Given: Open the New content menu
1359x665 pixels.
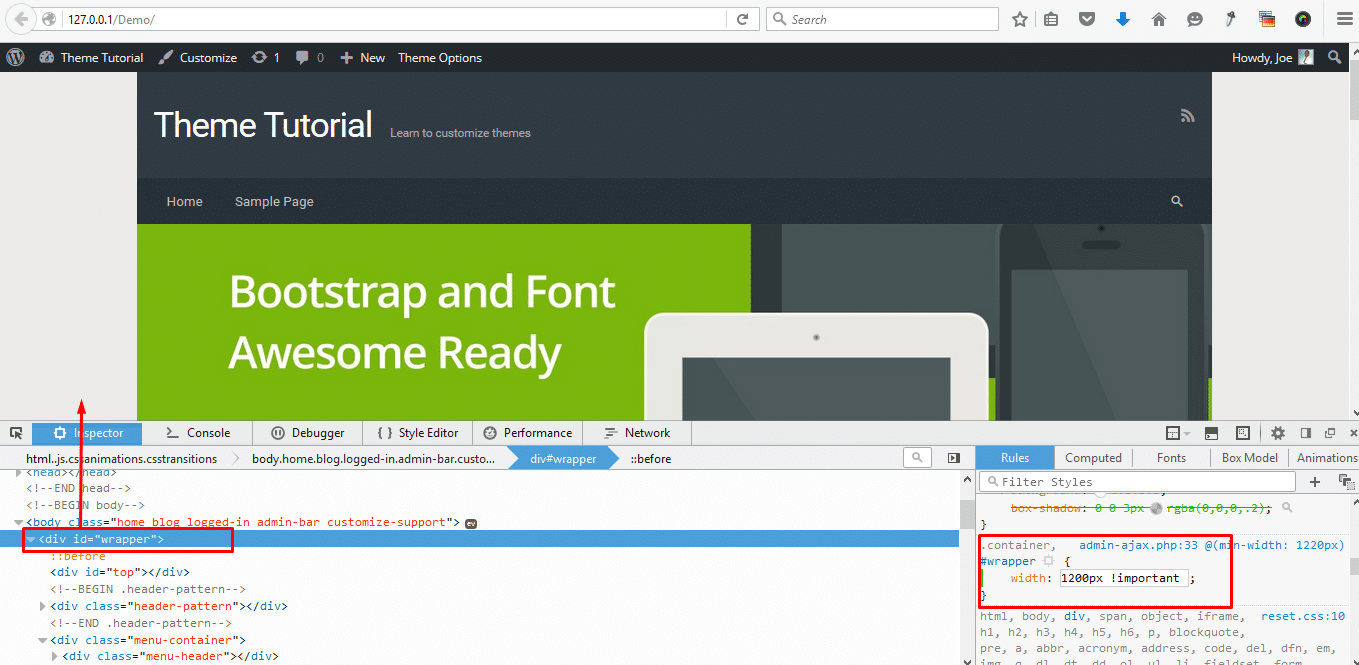Looking at the screenshot, I should [x=362, y=58].
